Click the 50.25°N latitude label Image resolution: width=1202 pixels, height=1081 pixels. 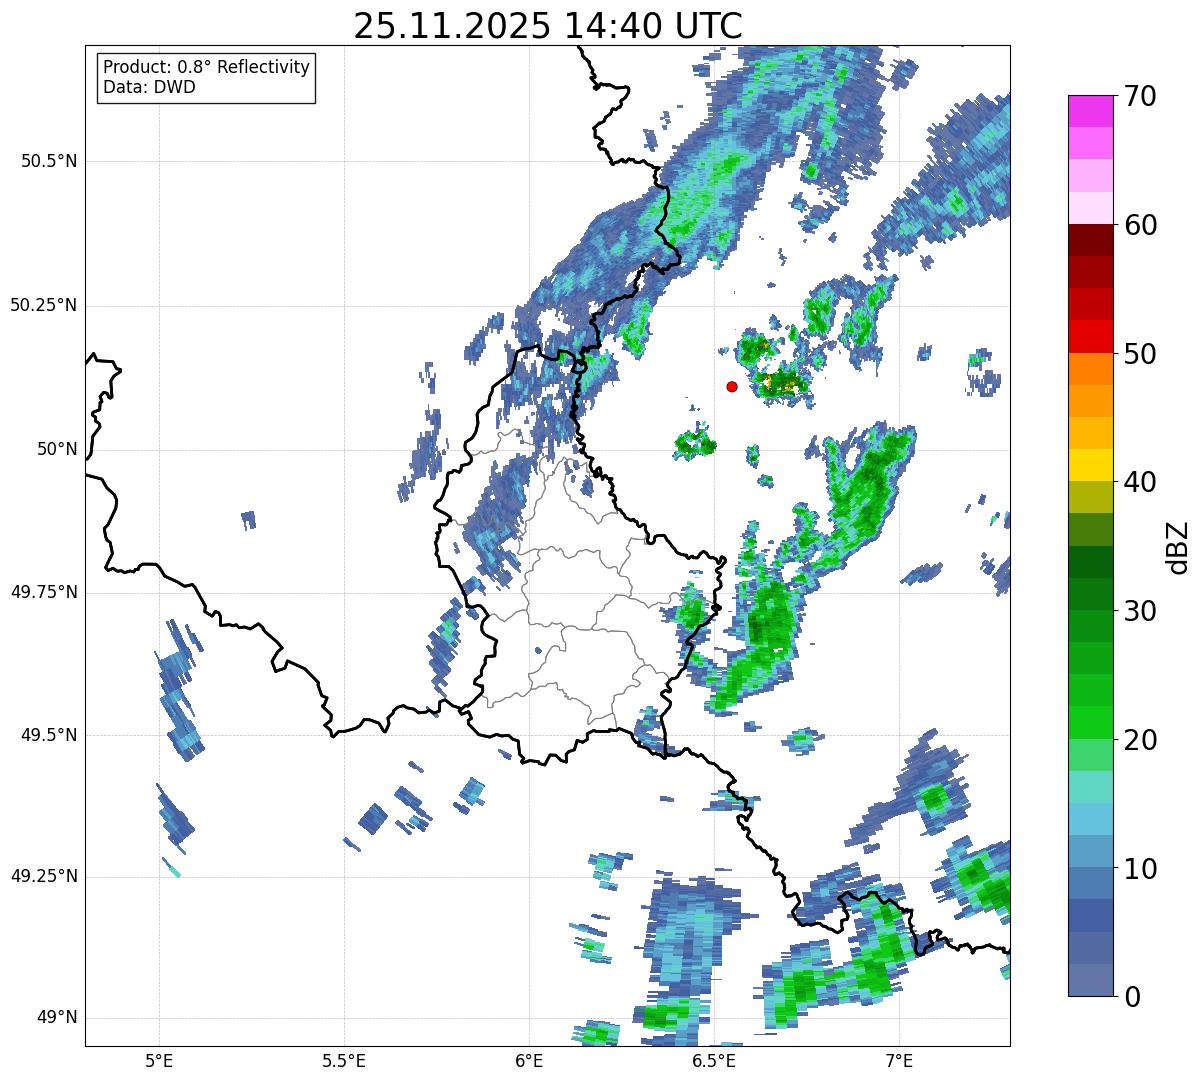pos(43,305)
